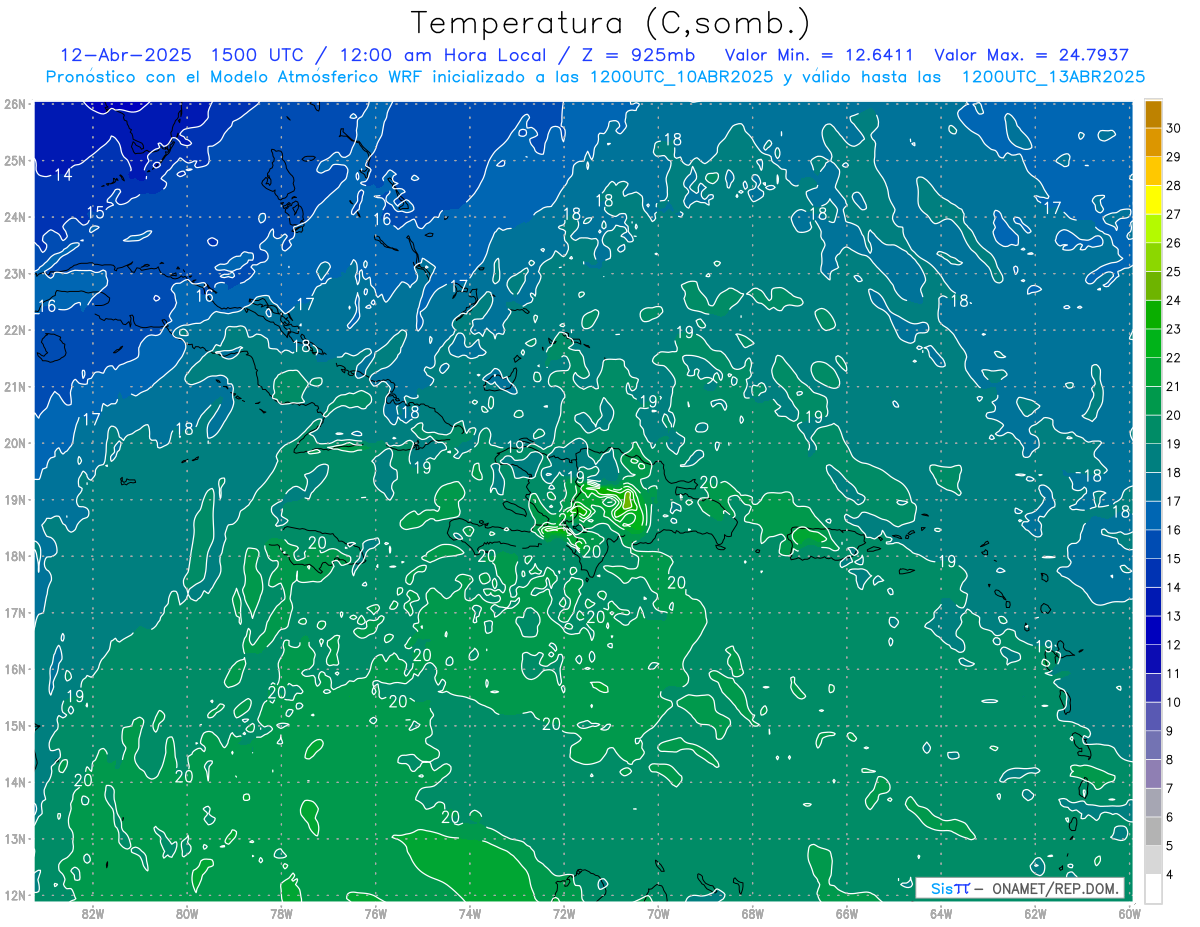Click the '13' label on the color scale

[1174, 616]
